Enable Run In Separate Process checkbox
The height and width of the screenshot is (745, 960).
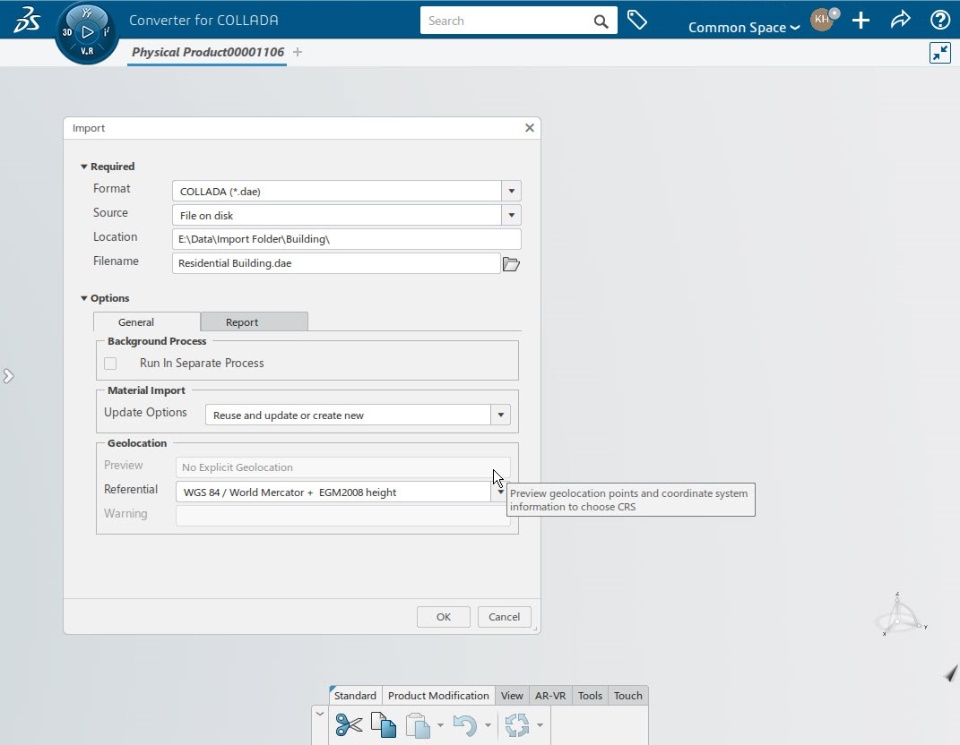pos(110,363)
